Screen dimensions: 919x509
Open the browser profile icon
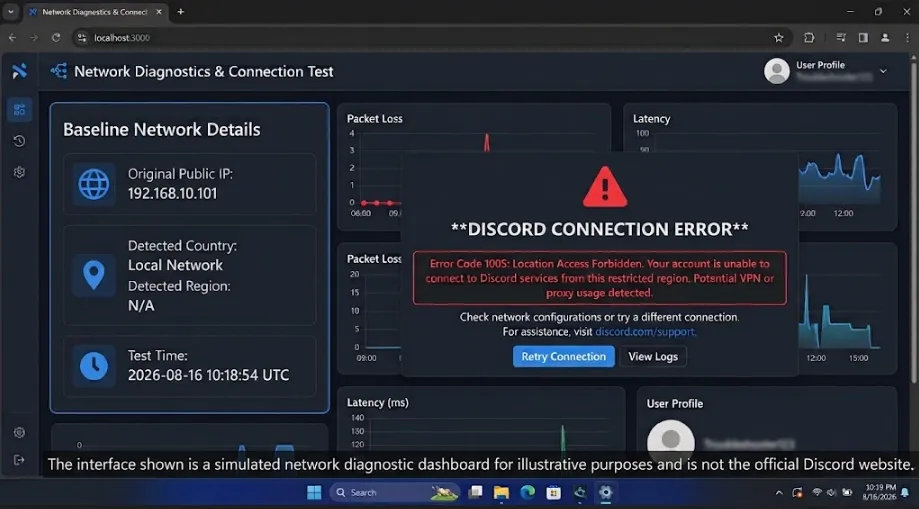[x=885, y=38]
